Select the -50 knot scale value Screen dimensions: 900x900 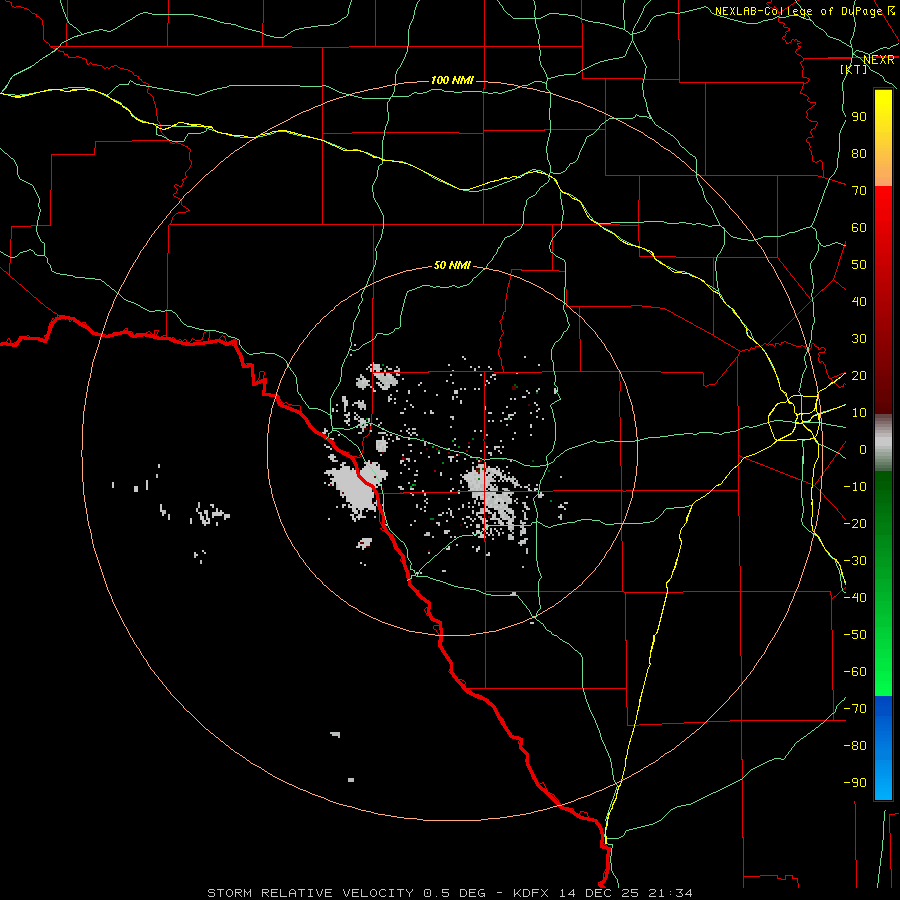(855, 635)
